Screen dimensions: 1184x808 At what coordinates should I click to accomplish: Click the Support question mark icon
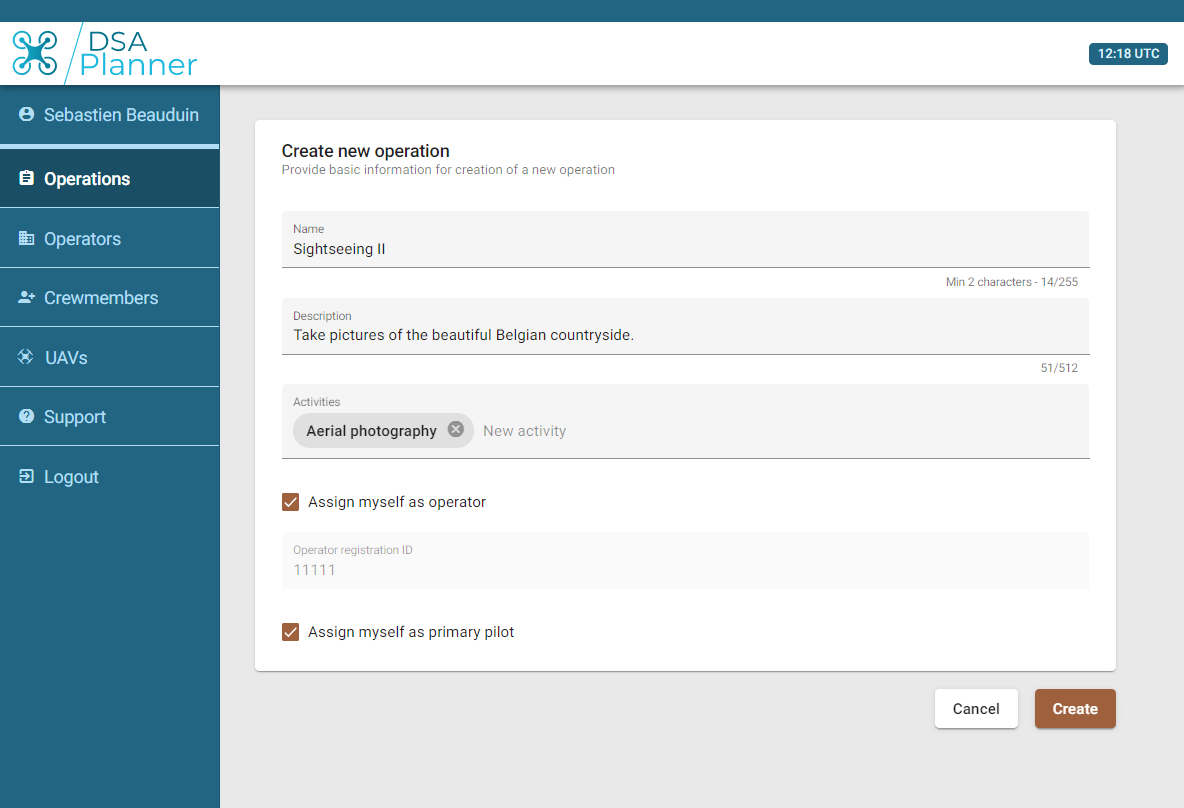point(26,416)
